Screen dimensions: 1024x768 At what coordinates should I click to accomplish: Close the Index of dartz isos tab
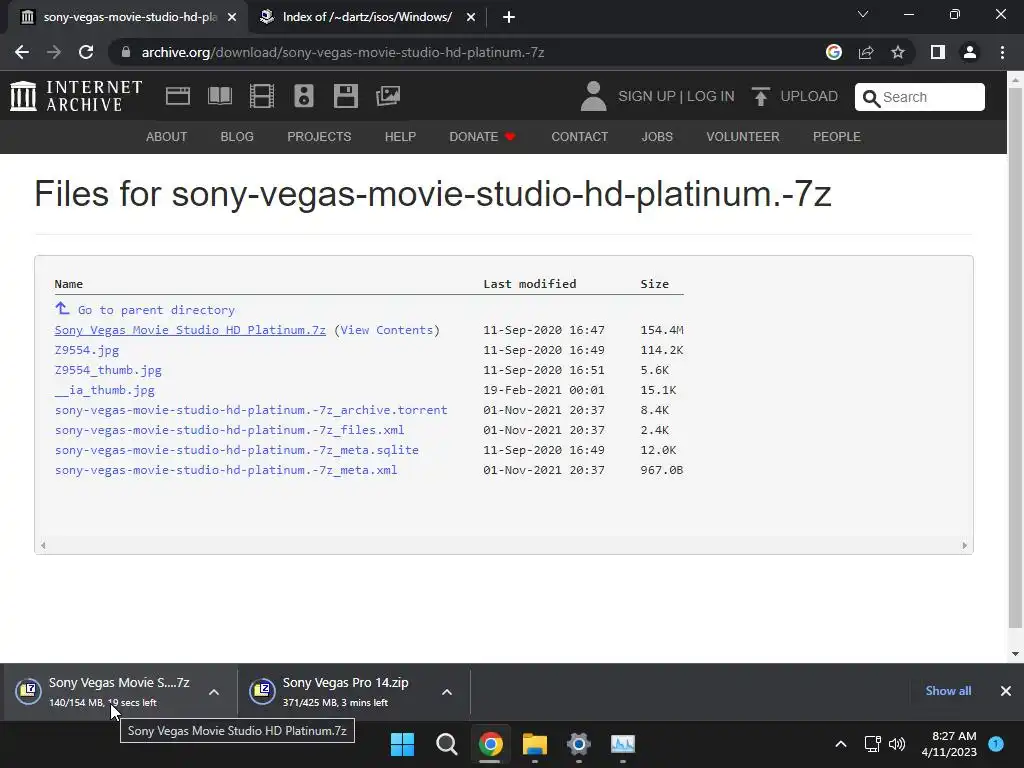[x=471, y=17]
